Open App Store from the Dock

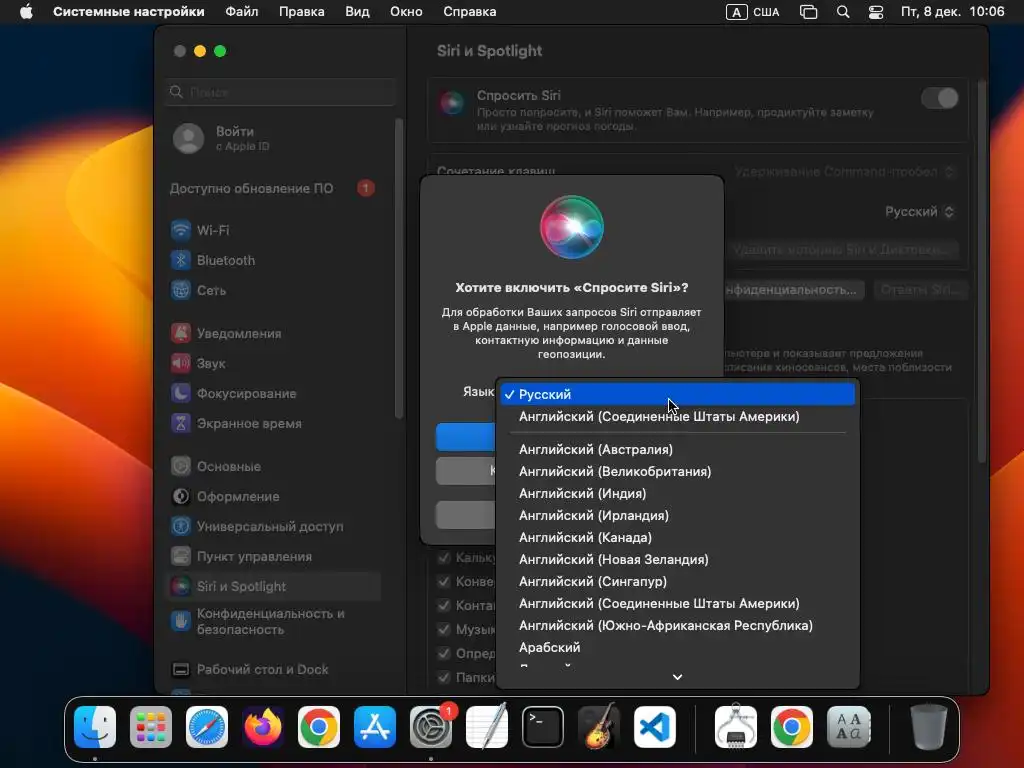[x=375, y=727]
